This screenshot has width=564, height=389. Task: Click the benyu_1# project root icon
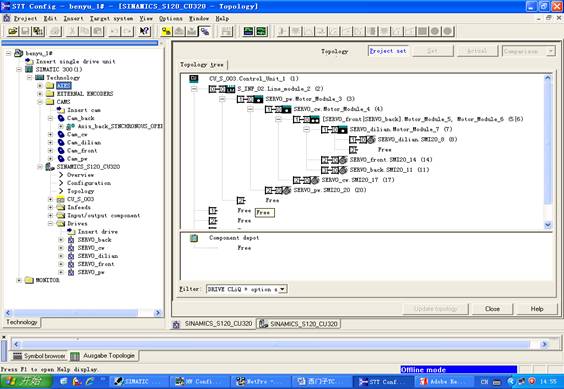tap(18, 53)
